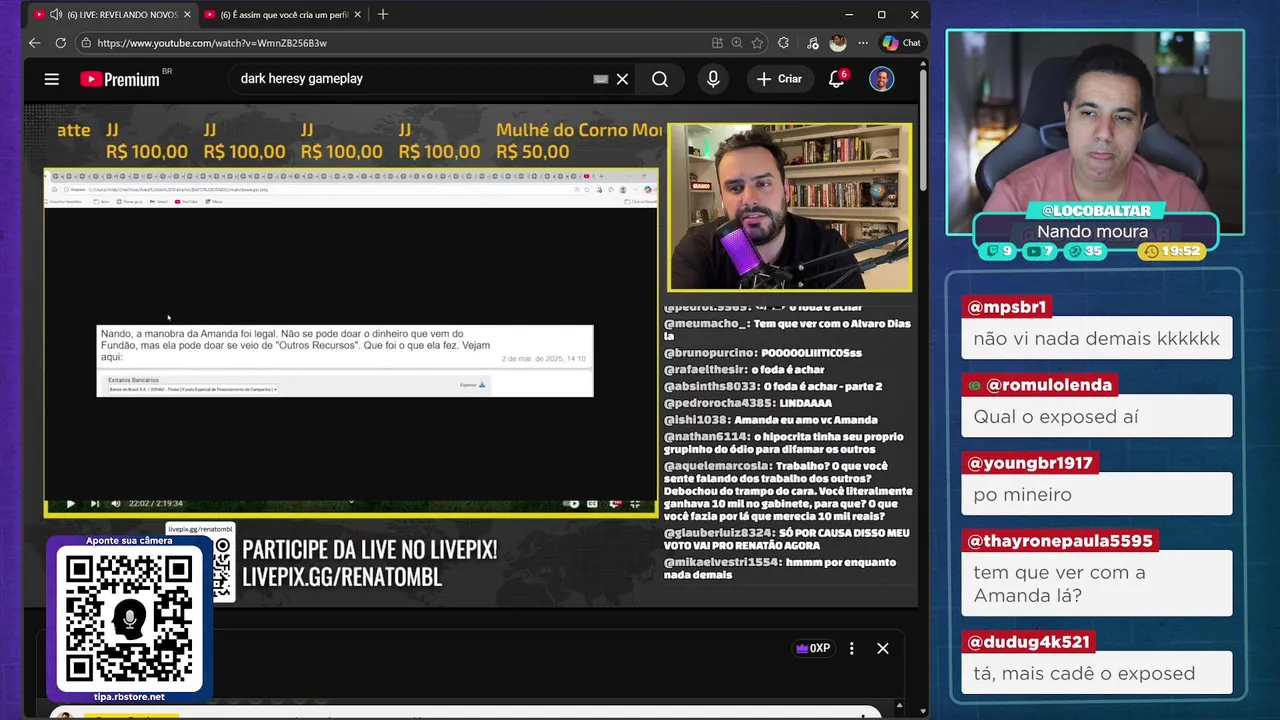Screen dimensions: 1280x720
Task: Click 'LIVEPIX.GG/RENATOMBL' text
Action: pos(342,577)
